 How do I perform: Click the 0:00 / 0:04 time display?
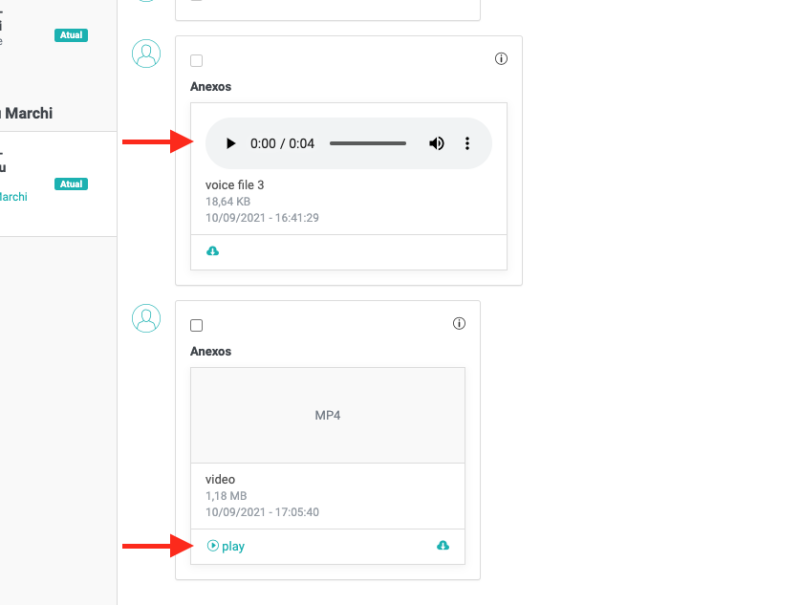point(282,144)
